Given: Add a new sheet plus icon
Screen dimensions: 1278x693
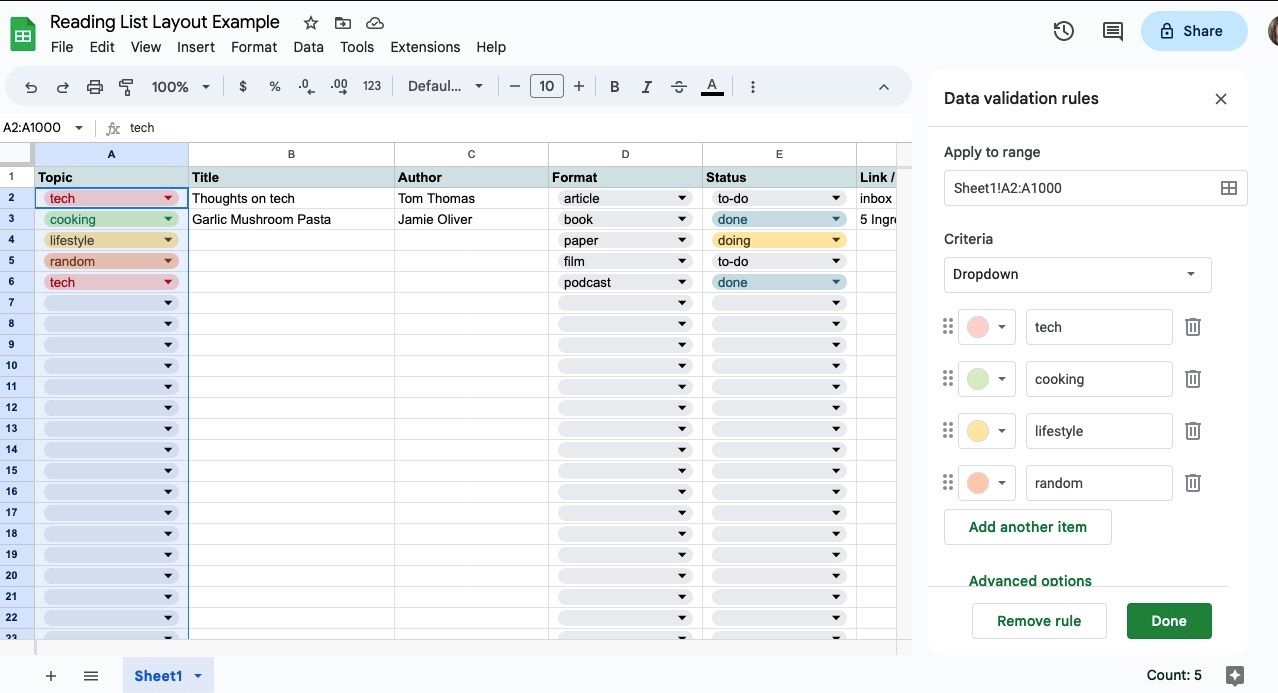Looking at the screenshot, I should click(x=51, y=676).
